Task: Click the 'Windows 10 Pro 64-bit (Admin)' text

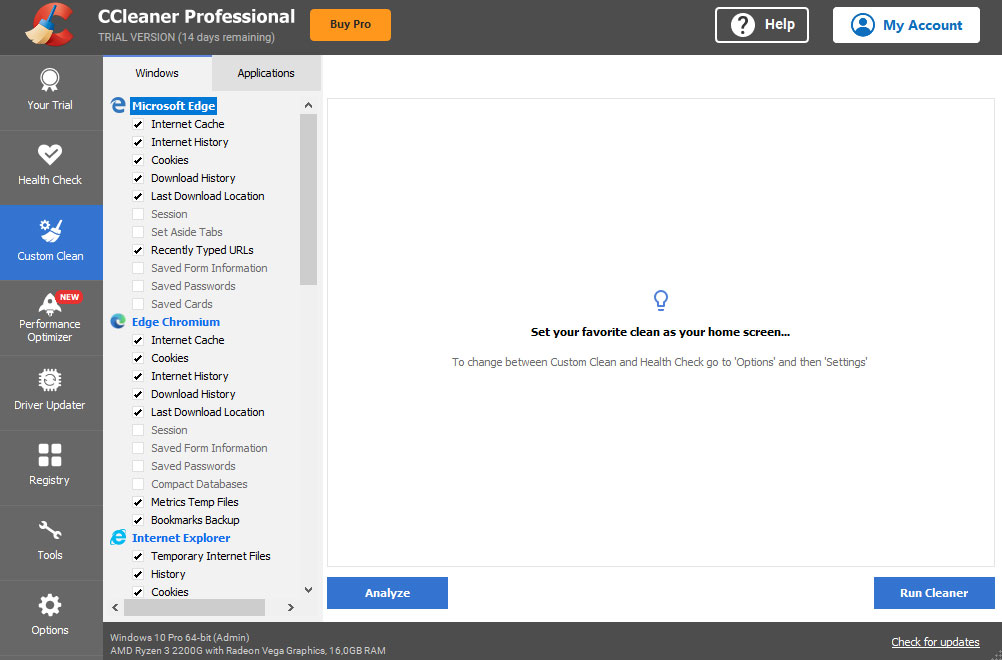Action: click(x=180, y=637)
